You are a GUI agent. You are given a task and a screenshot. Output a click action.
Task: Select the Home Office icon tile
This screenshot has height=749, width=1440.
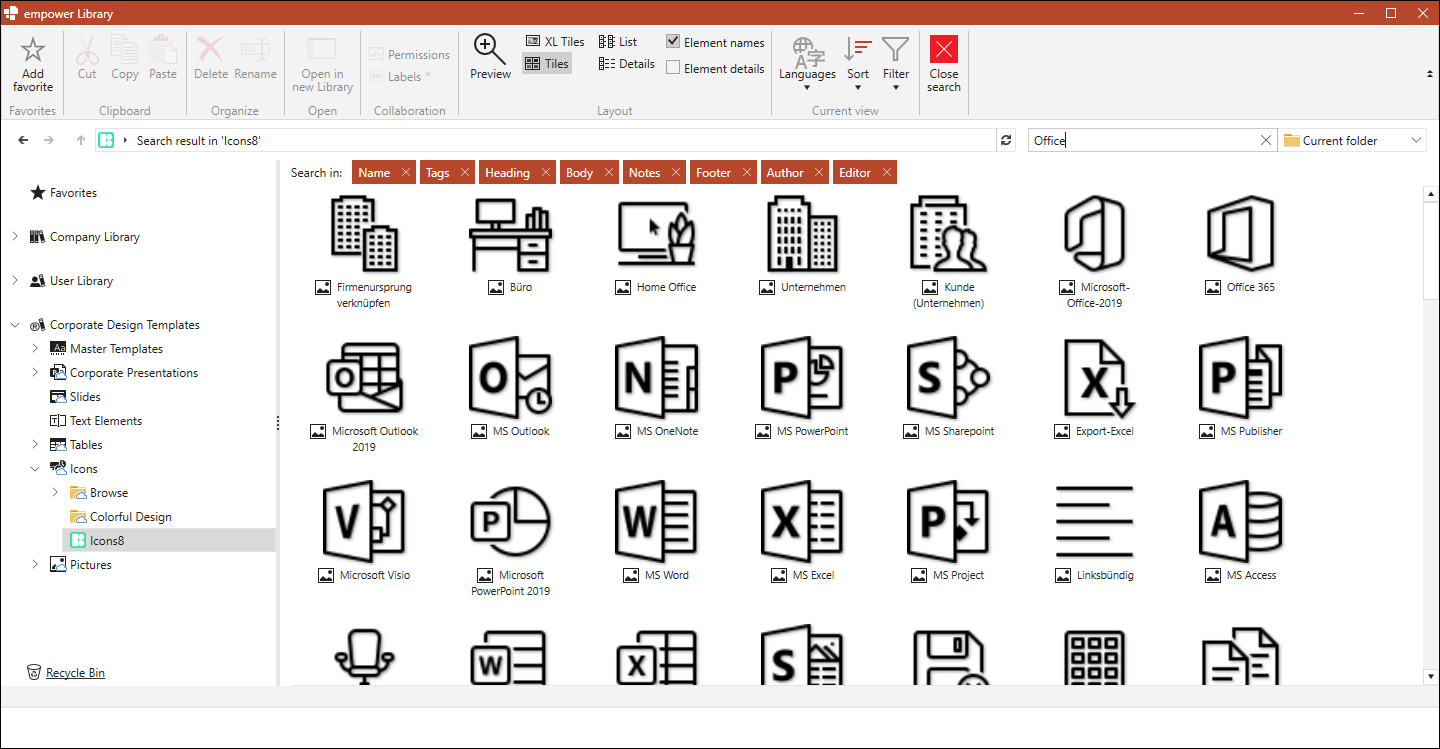point(656,244)
